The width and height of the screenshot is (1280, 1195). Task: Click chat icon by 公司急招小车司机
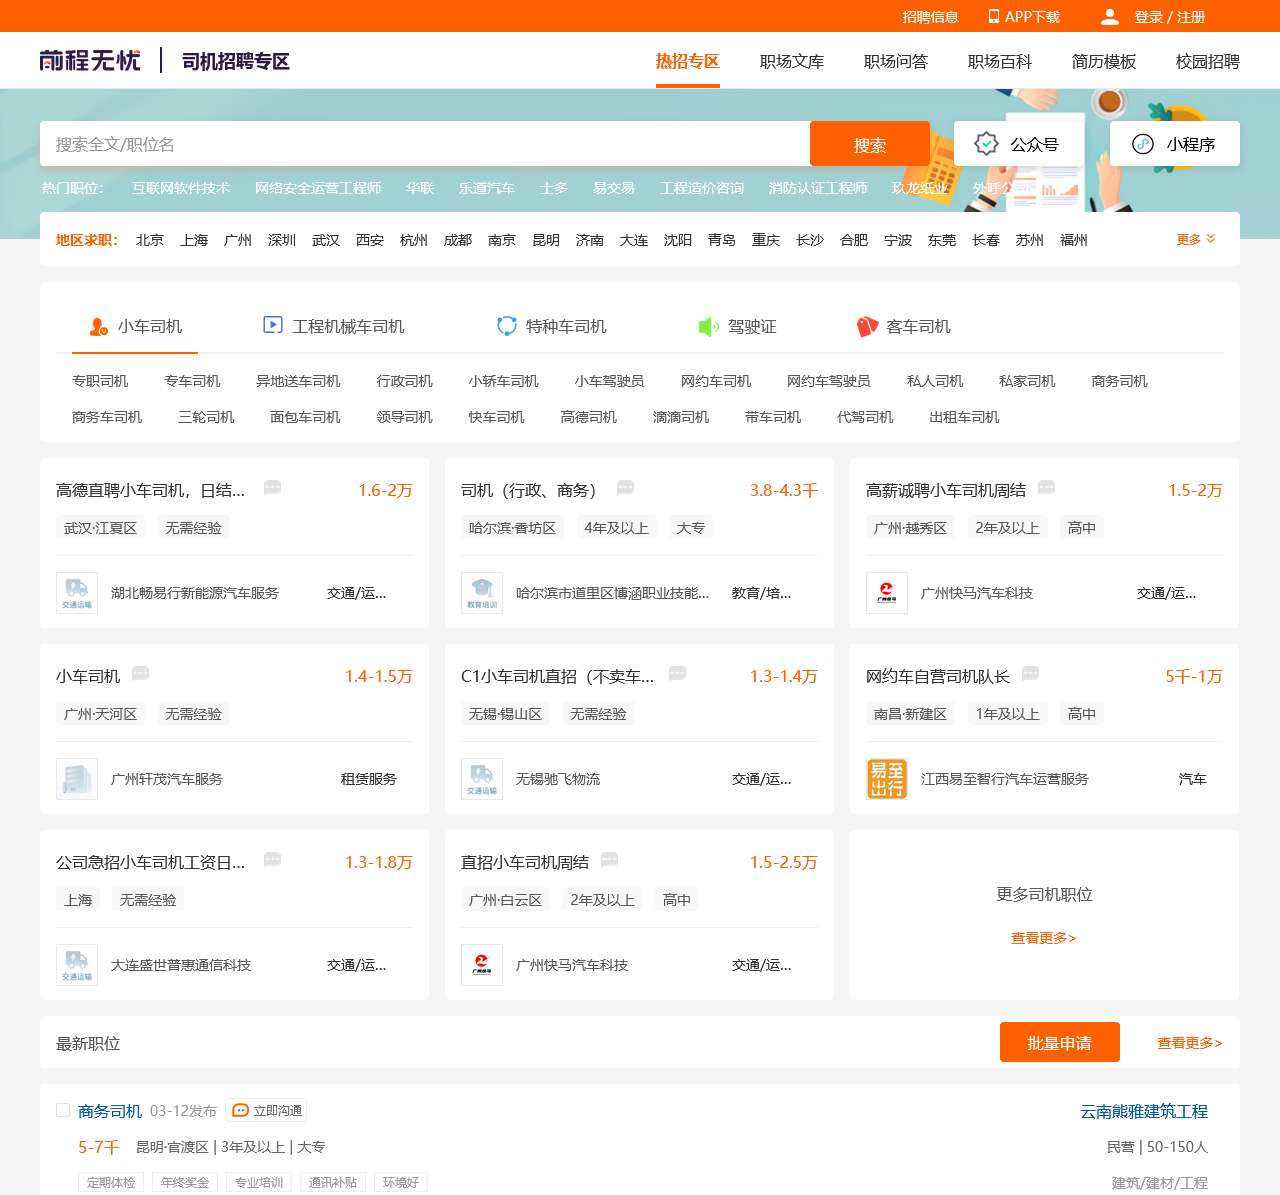[272, 859]
